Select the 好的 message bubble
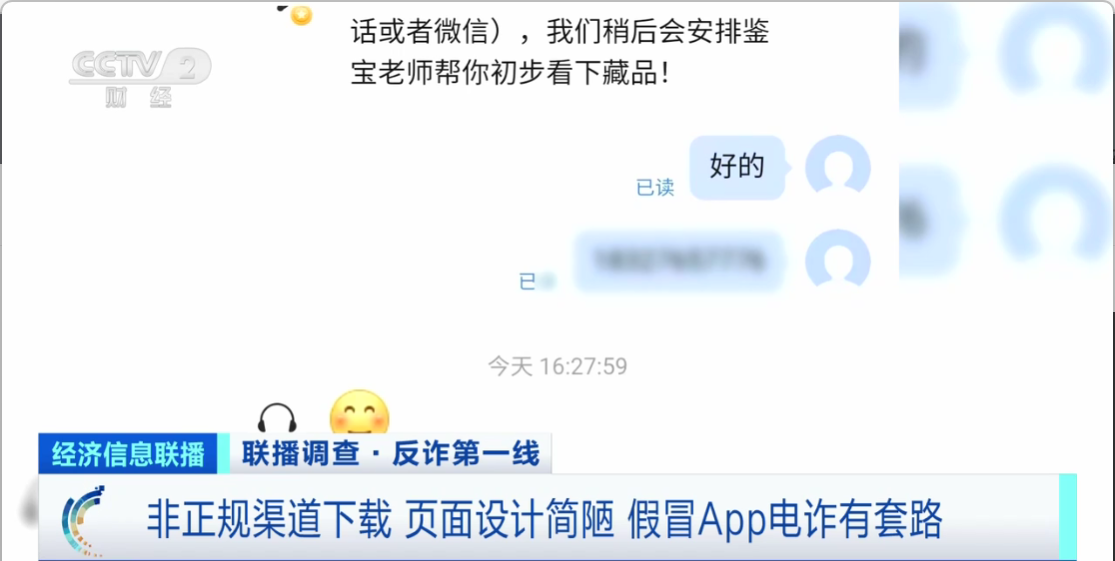 point(737,167)
